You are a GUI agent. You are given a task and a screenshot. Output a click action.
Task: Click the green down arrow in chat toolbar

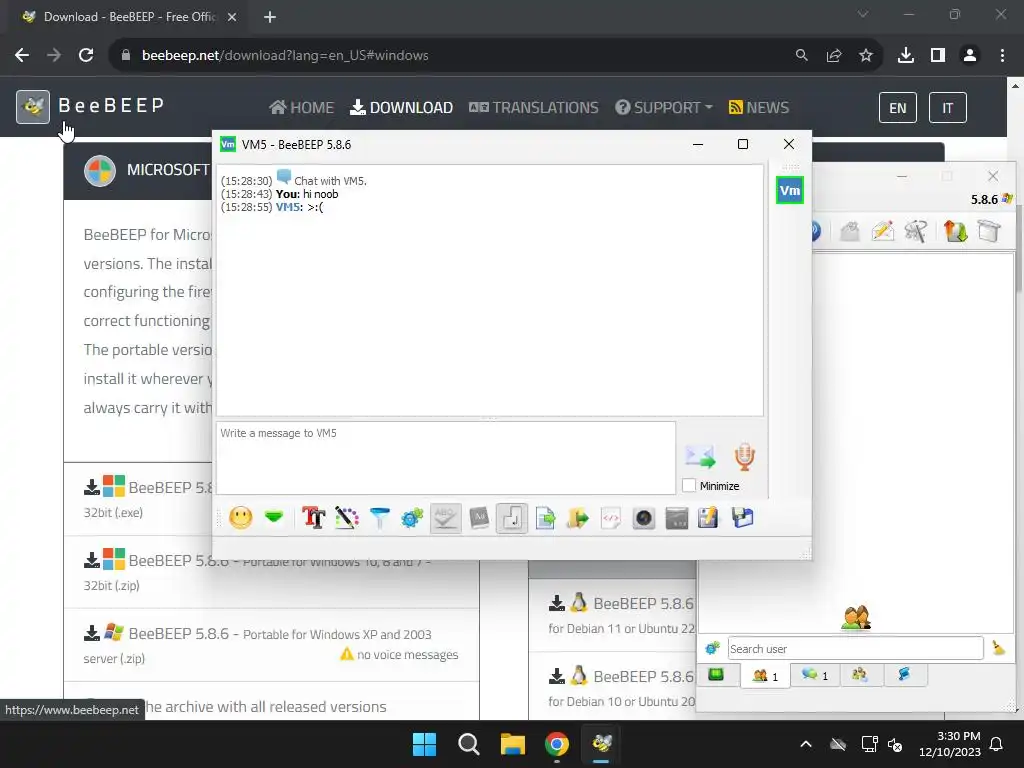274,517
